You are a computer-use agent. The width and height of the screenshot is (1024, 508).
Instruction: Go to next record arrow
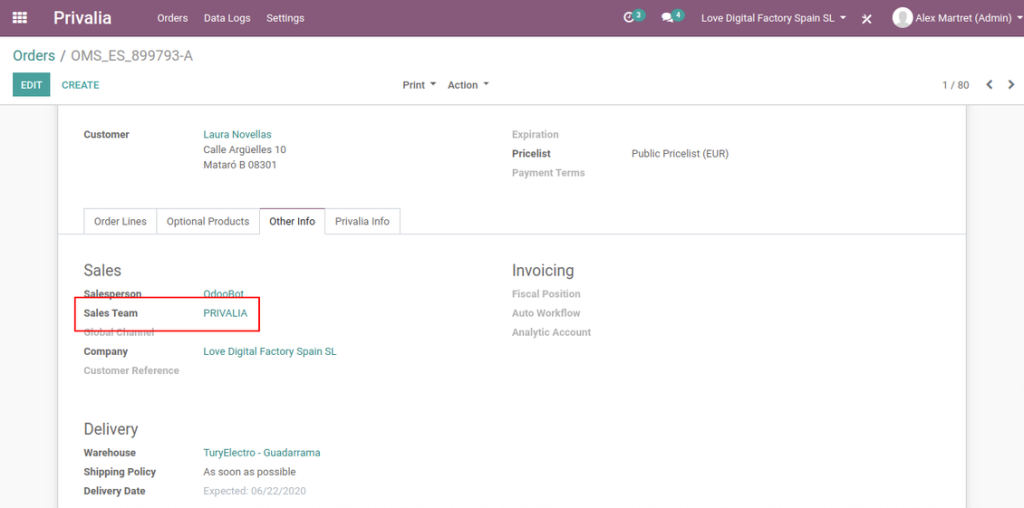[x=1012, y=85]
